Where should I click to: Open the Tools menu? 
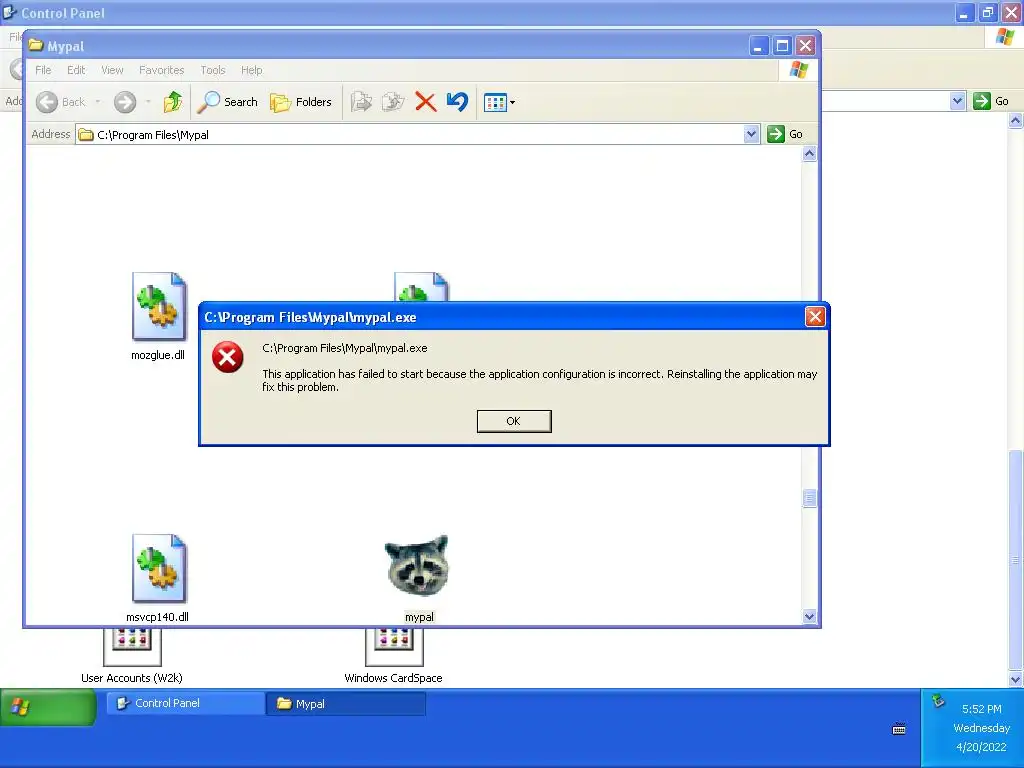tap(213, 70)
